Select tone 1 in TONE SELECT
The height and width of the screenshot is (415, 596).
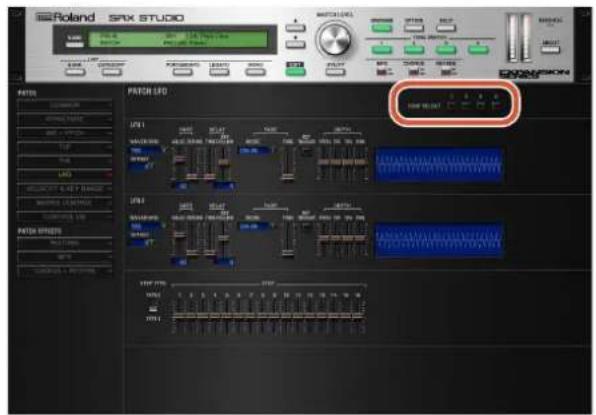(451, 105)
